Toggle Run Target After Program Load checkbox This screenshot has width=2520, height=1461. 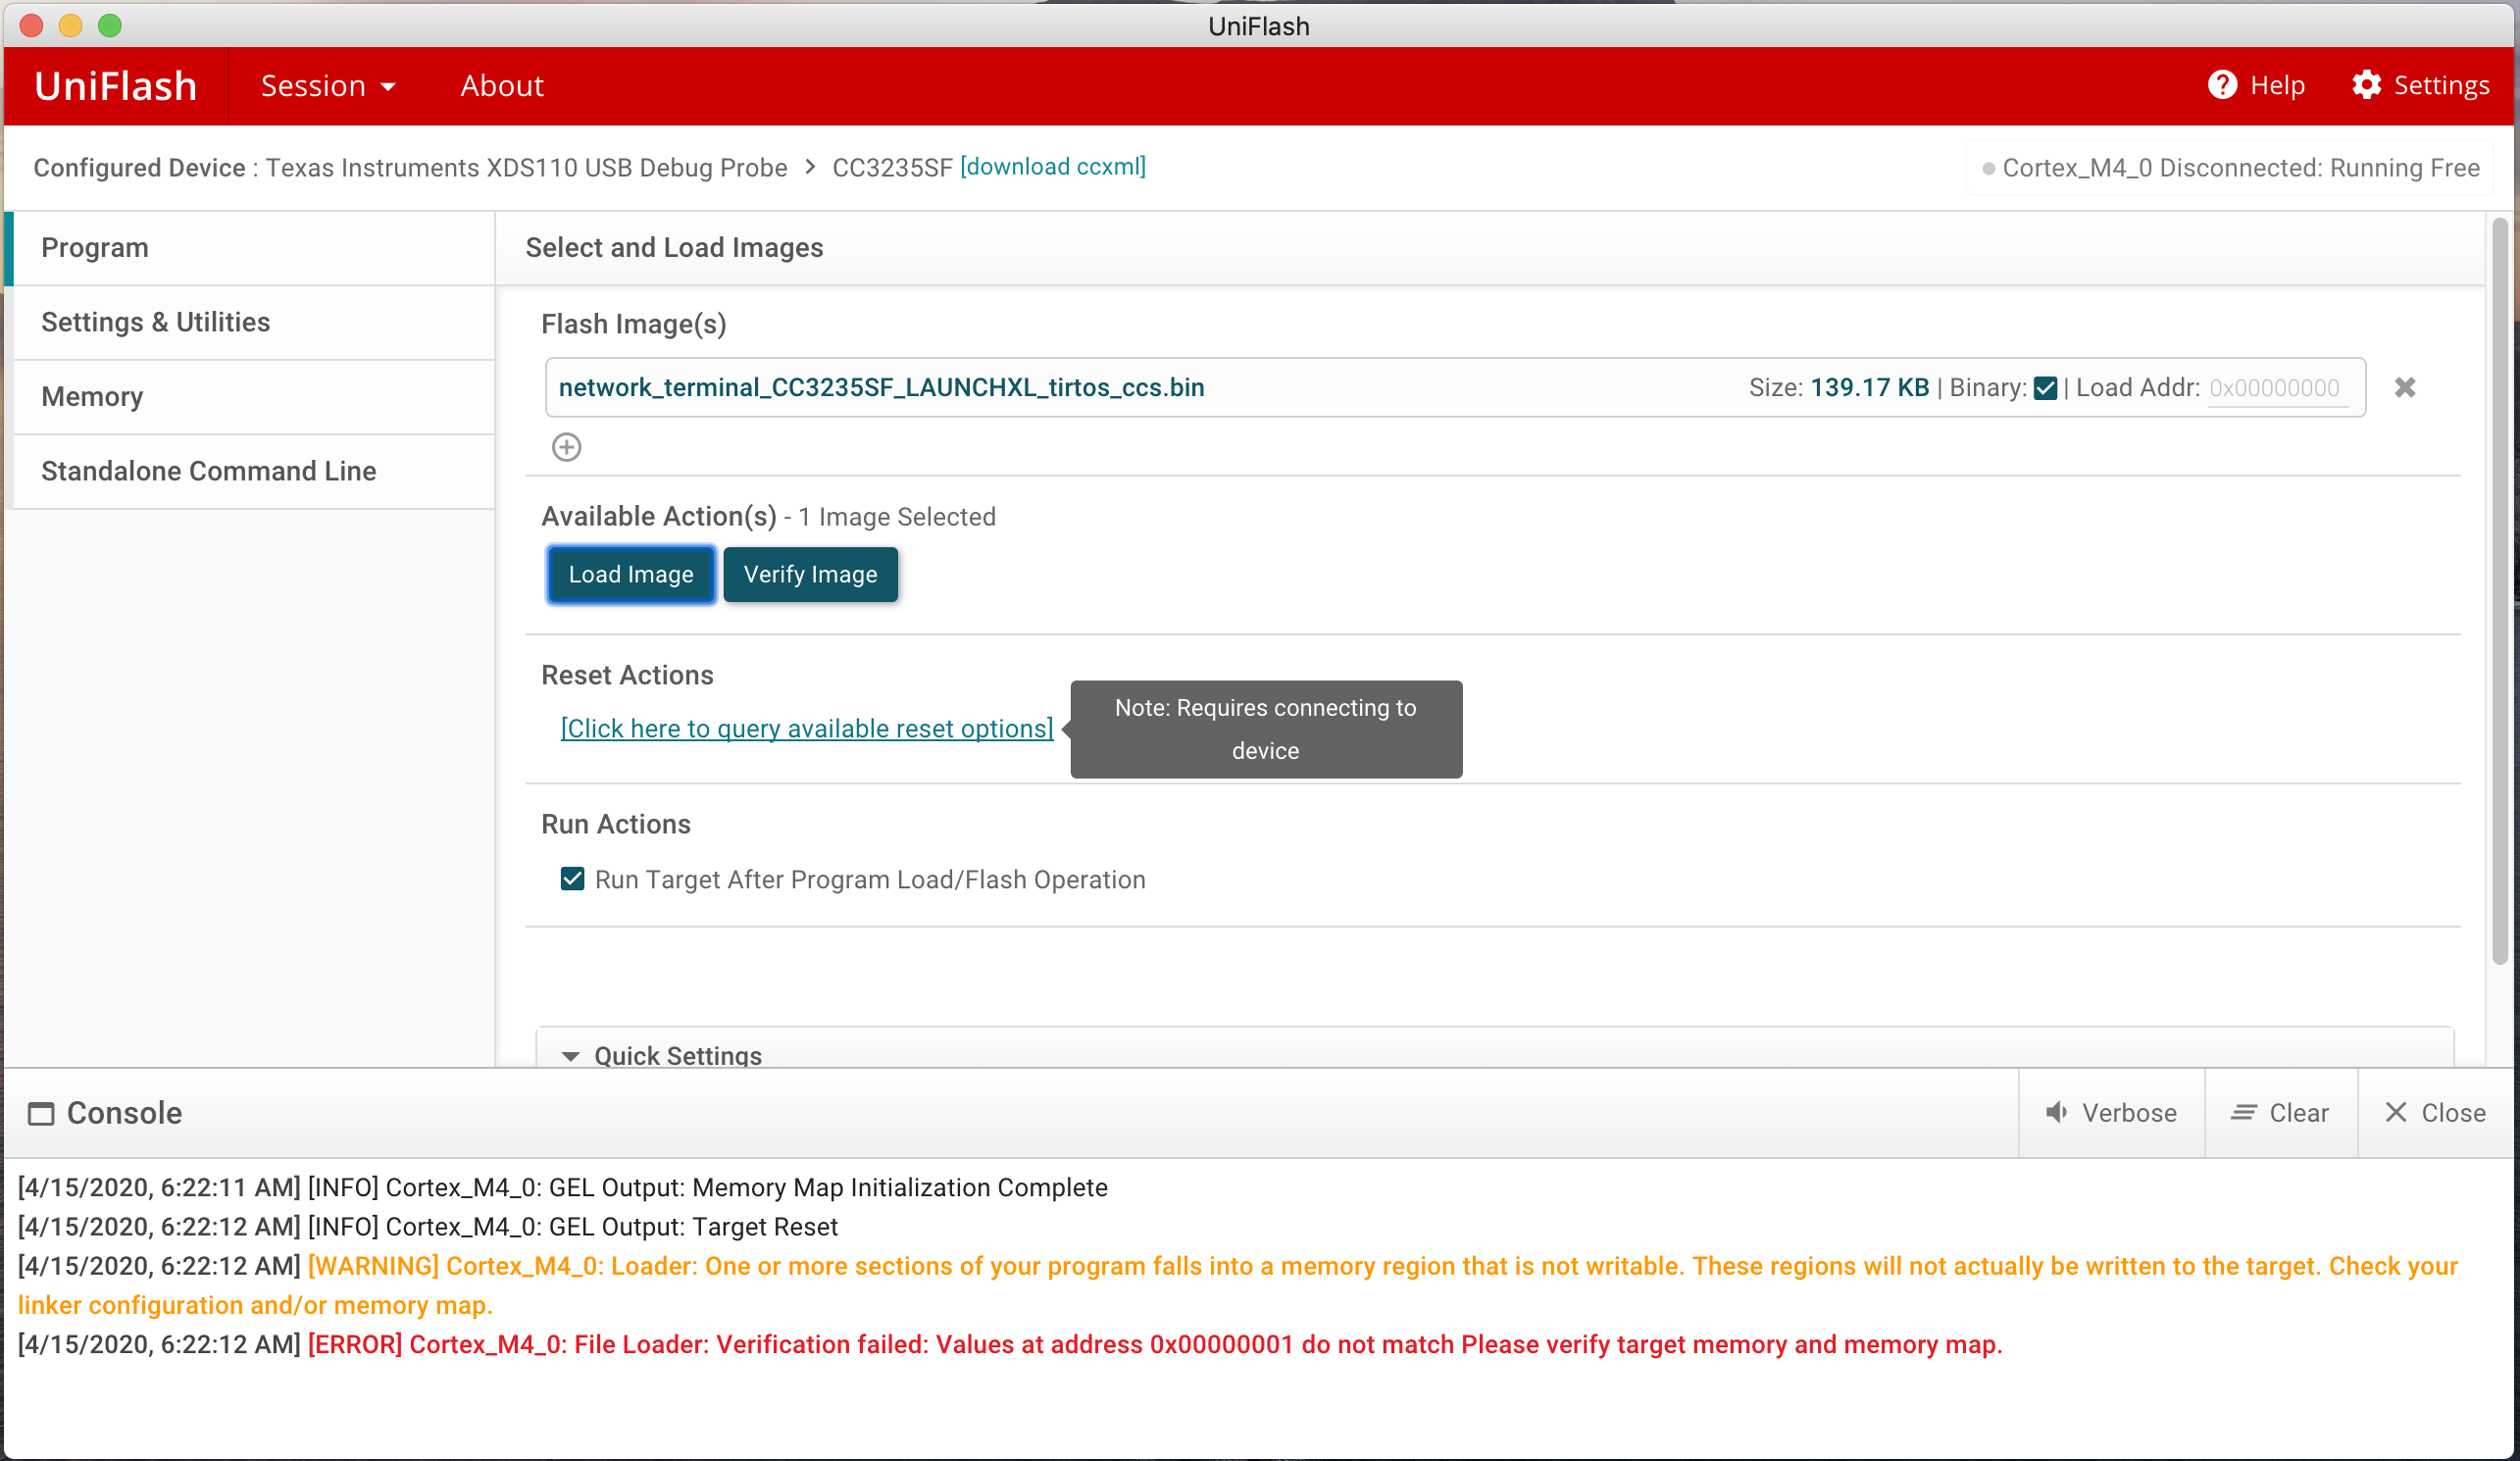(572, 878)
